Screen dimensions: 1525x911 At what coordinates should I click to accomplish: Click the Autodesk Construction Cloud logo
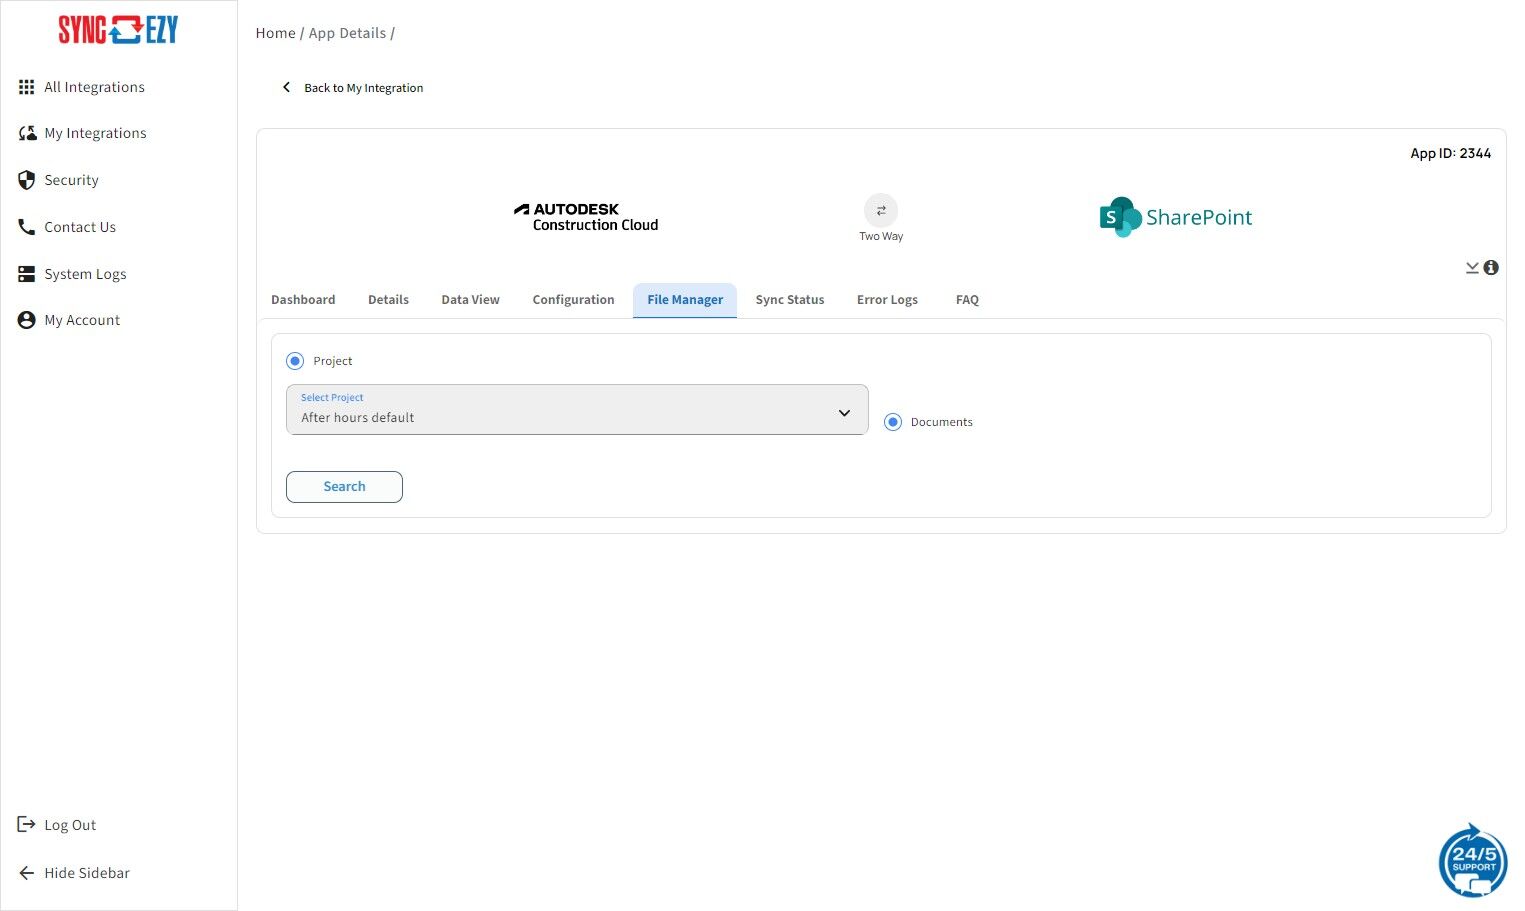[x=586, y=217]
